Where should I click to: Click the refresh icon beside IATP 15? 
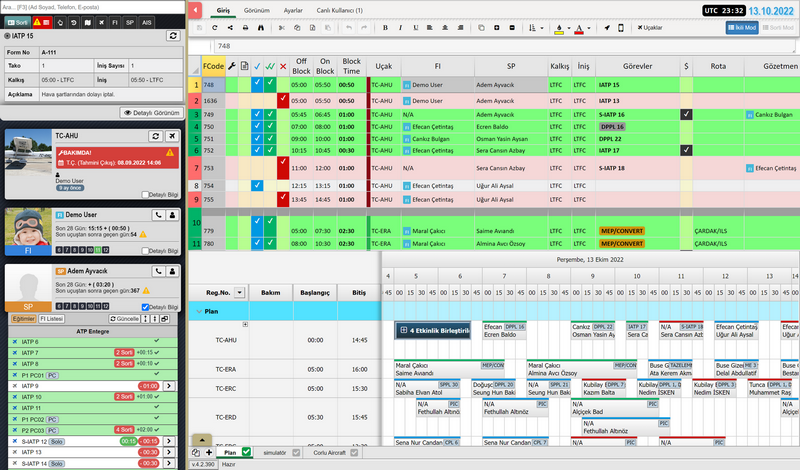tap(172, 35)
